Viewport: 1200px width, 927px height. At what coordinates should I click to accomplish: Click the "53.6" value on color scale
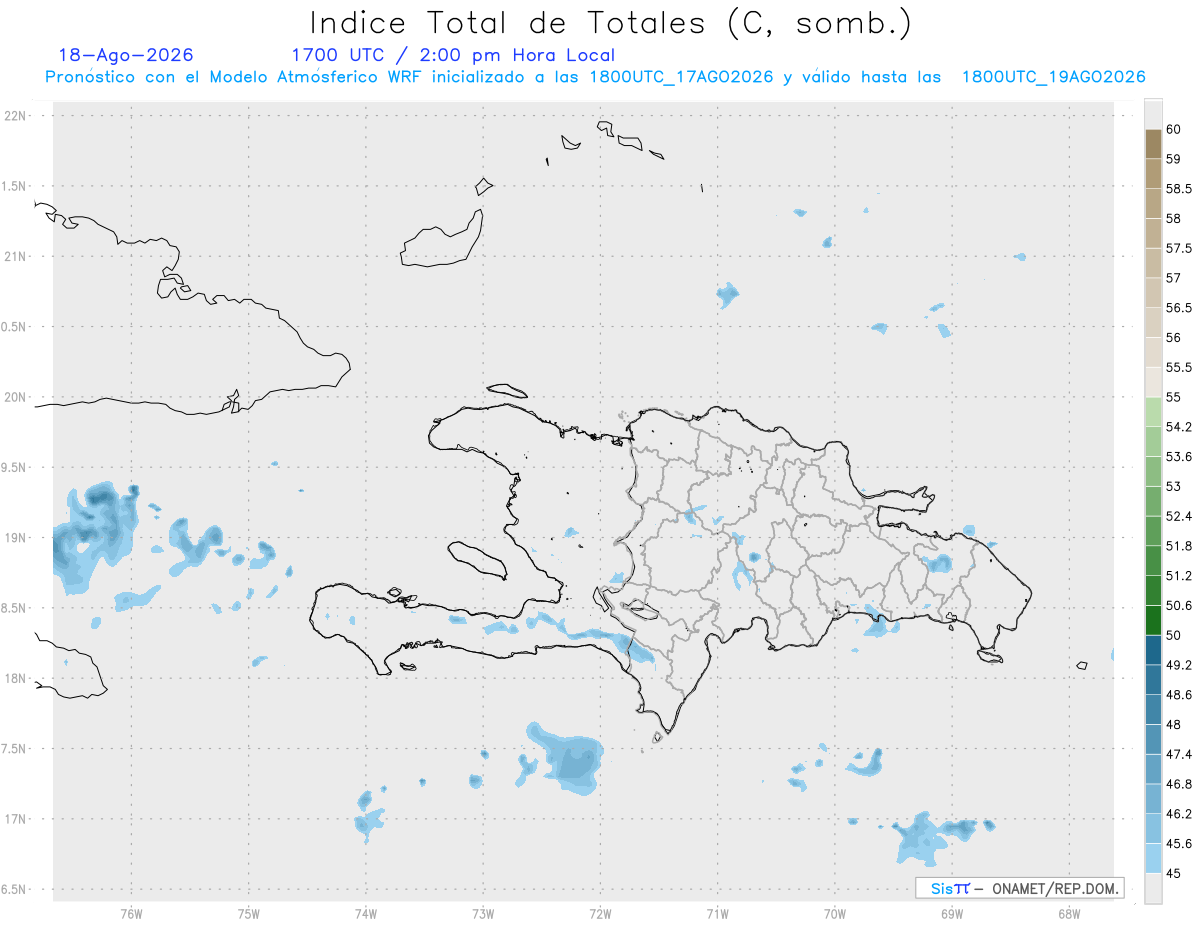click(1179, 456)
